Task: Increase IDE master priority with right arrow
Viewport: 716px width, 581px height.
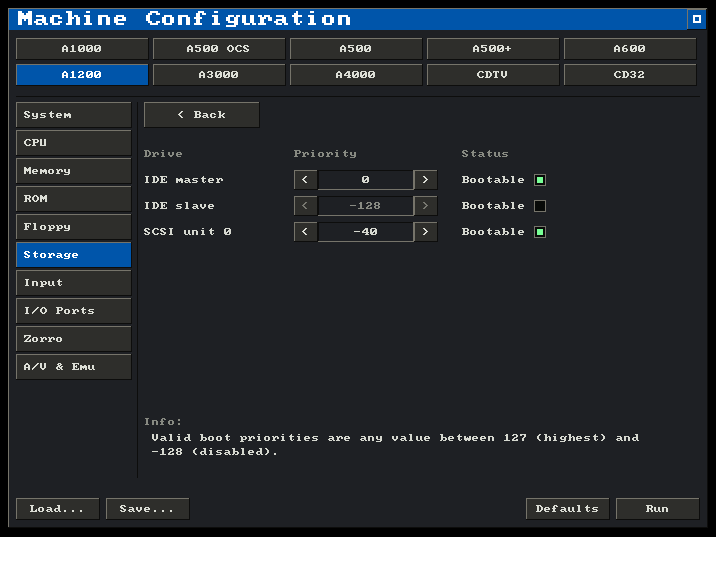Action: 426,180
